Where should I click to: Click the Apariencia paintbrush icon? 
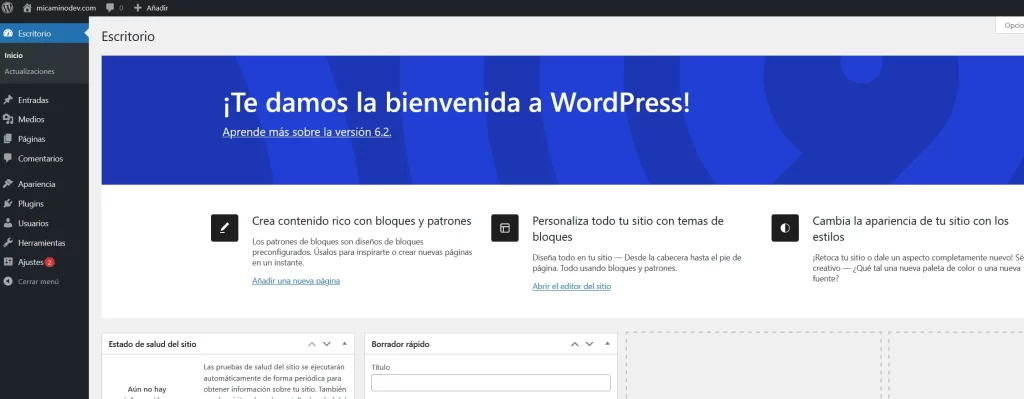coord(8,184)
